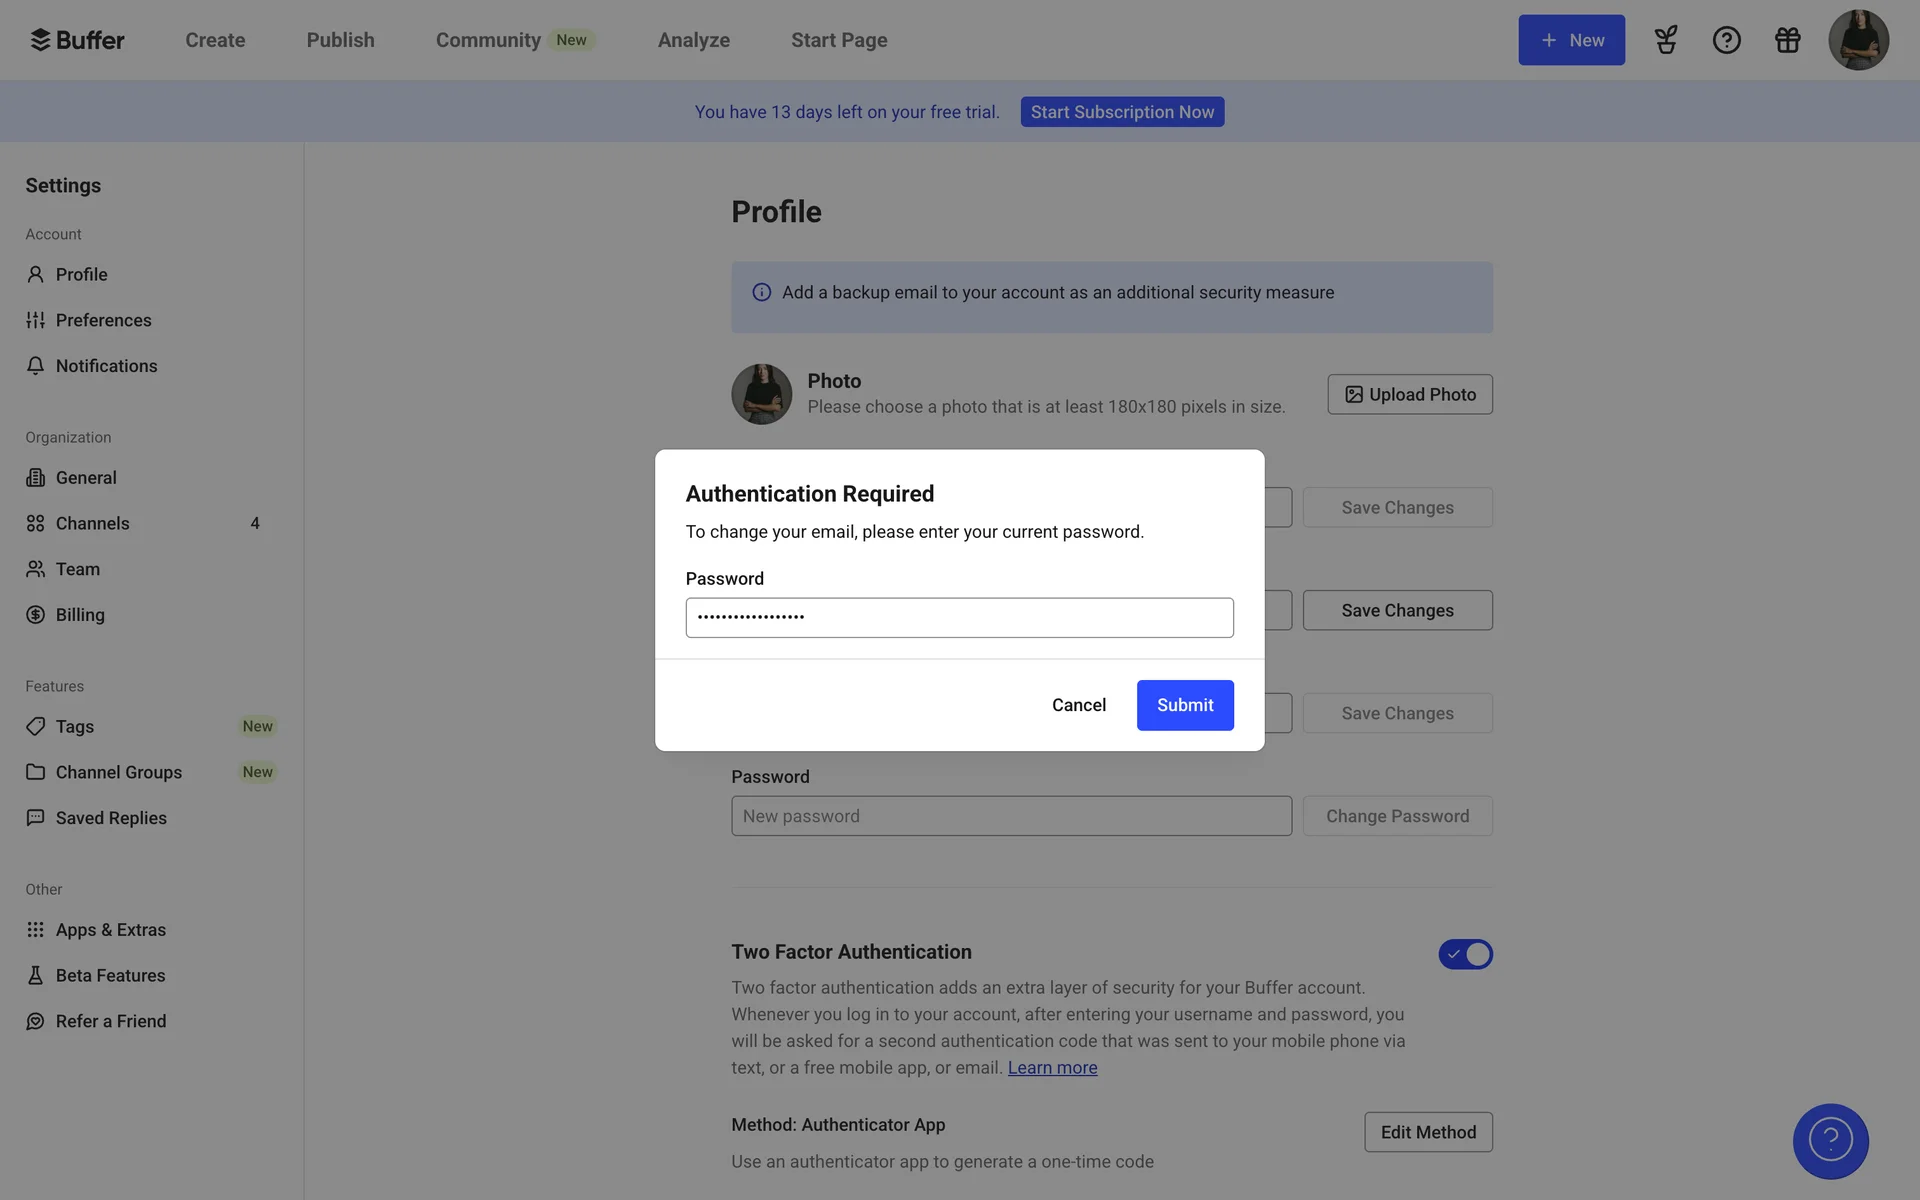
Task: Click the Notifications bell icon in sidebar
Action: click(36, 366)
